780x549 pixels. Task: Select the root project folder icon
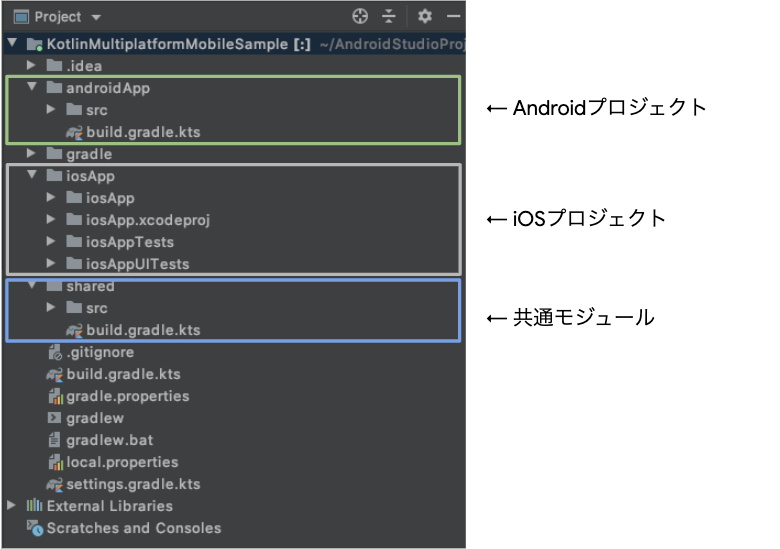pos(34,44)
